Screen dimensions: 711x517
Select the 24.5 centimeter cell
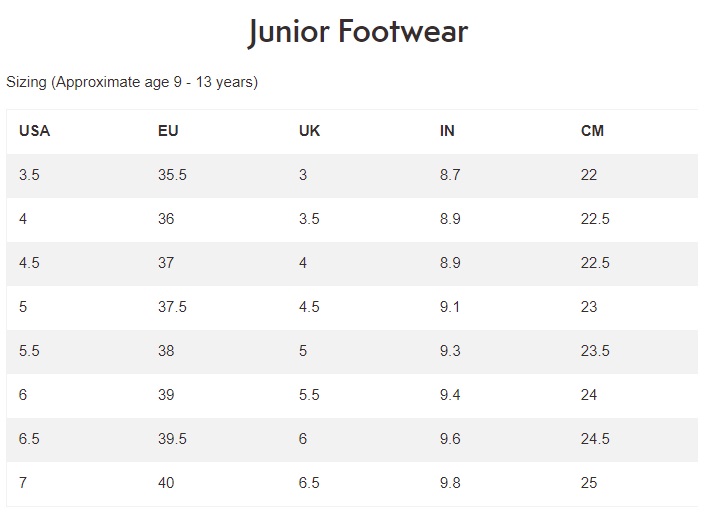pos(595,439)
